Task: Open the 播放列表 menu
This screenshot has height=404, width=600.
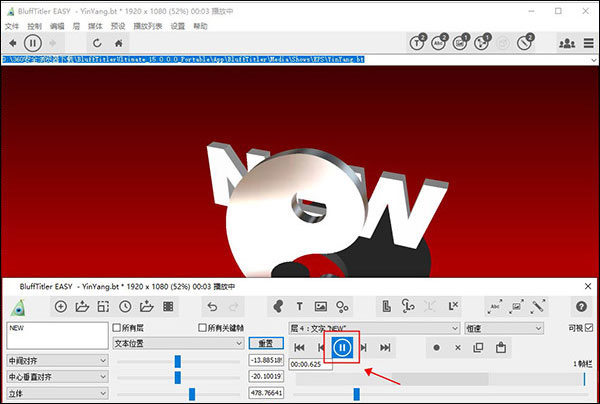Action: pyautogui.click(x=147, y=25)
